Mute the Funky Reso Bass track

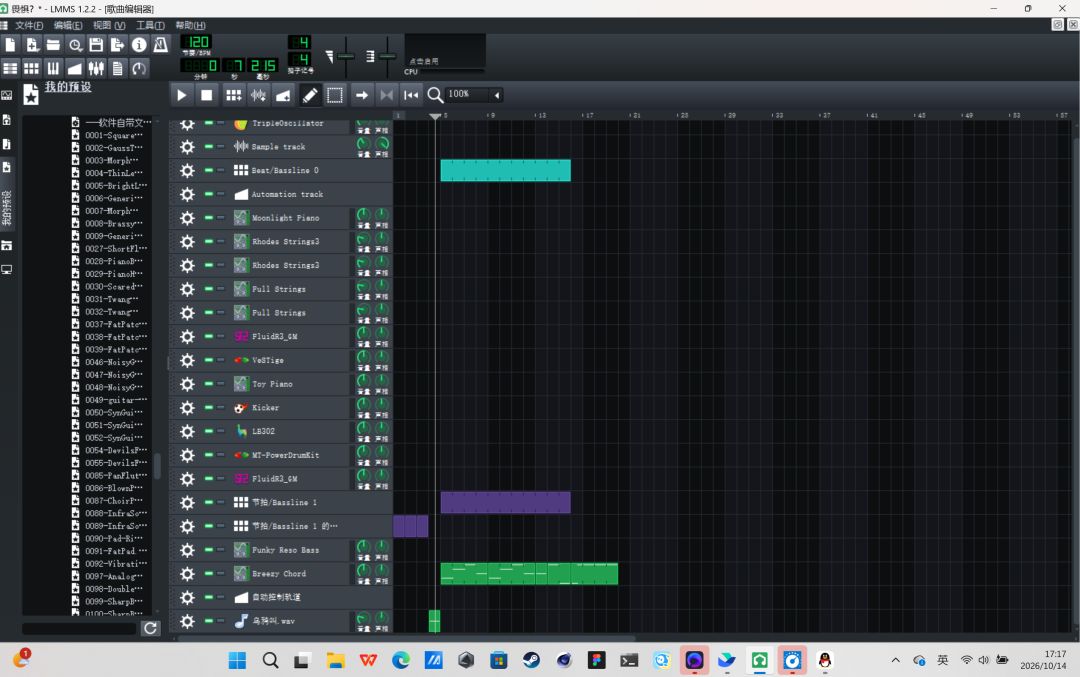[209, 550]
